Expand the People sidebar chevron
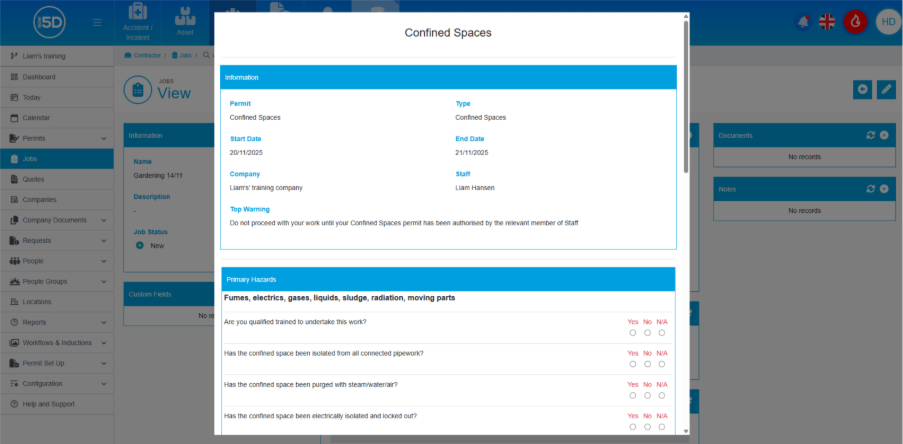Viewport: 903px width, 444px height. (x=104, y=261)
